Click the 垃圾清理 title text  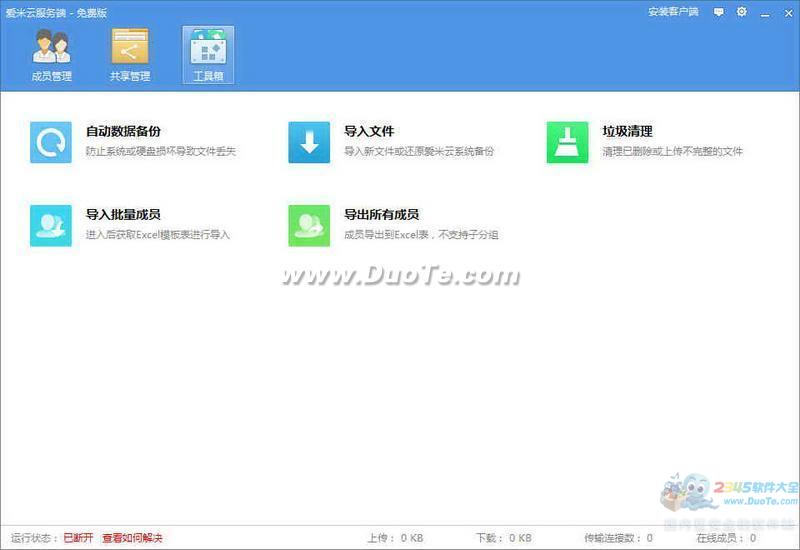[x=627, y=131]
